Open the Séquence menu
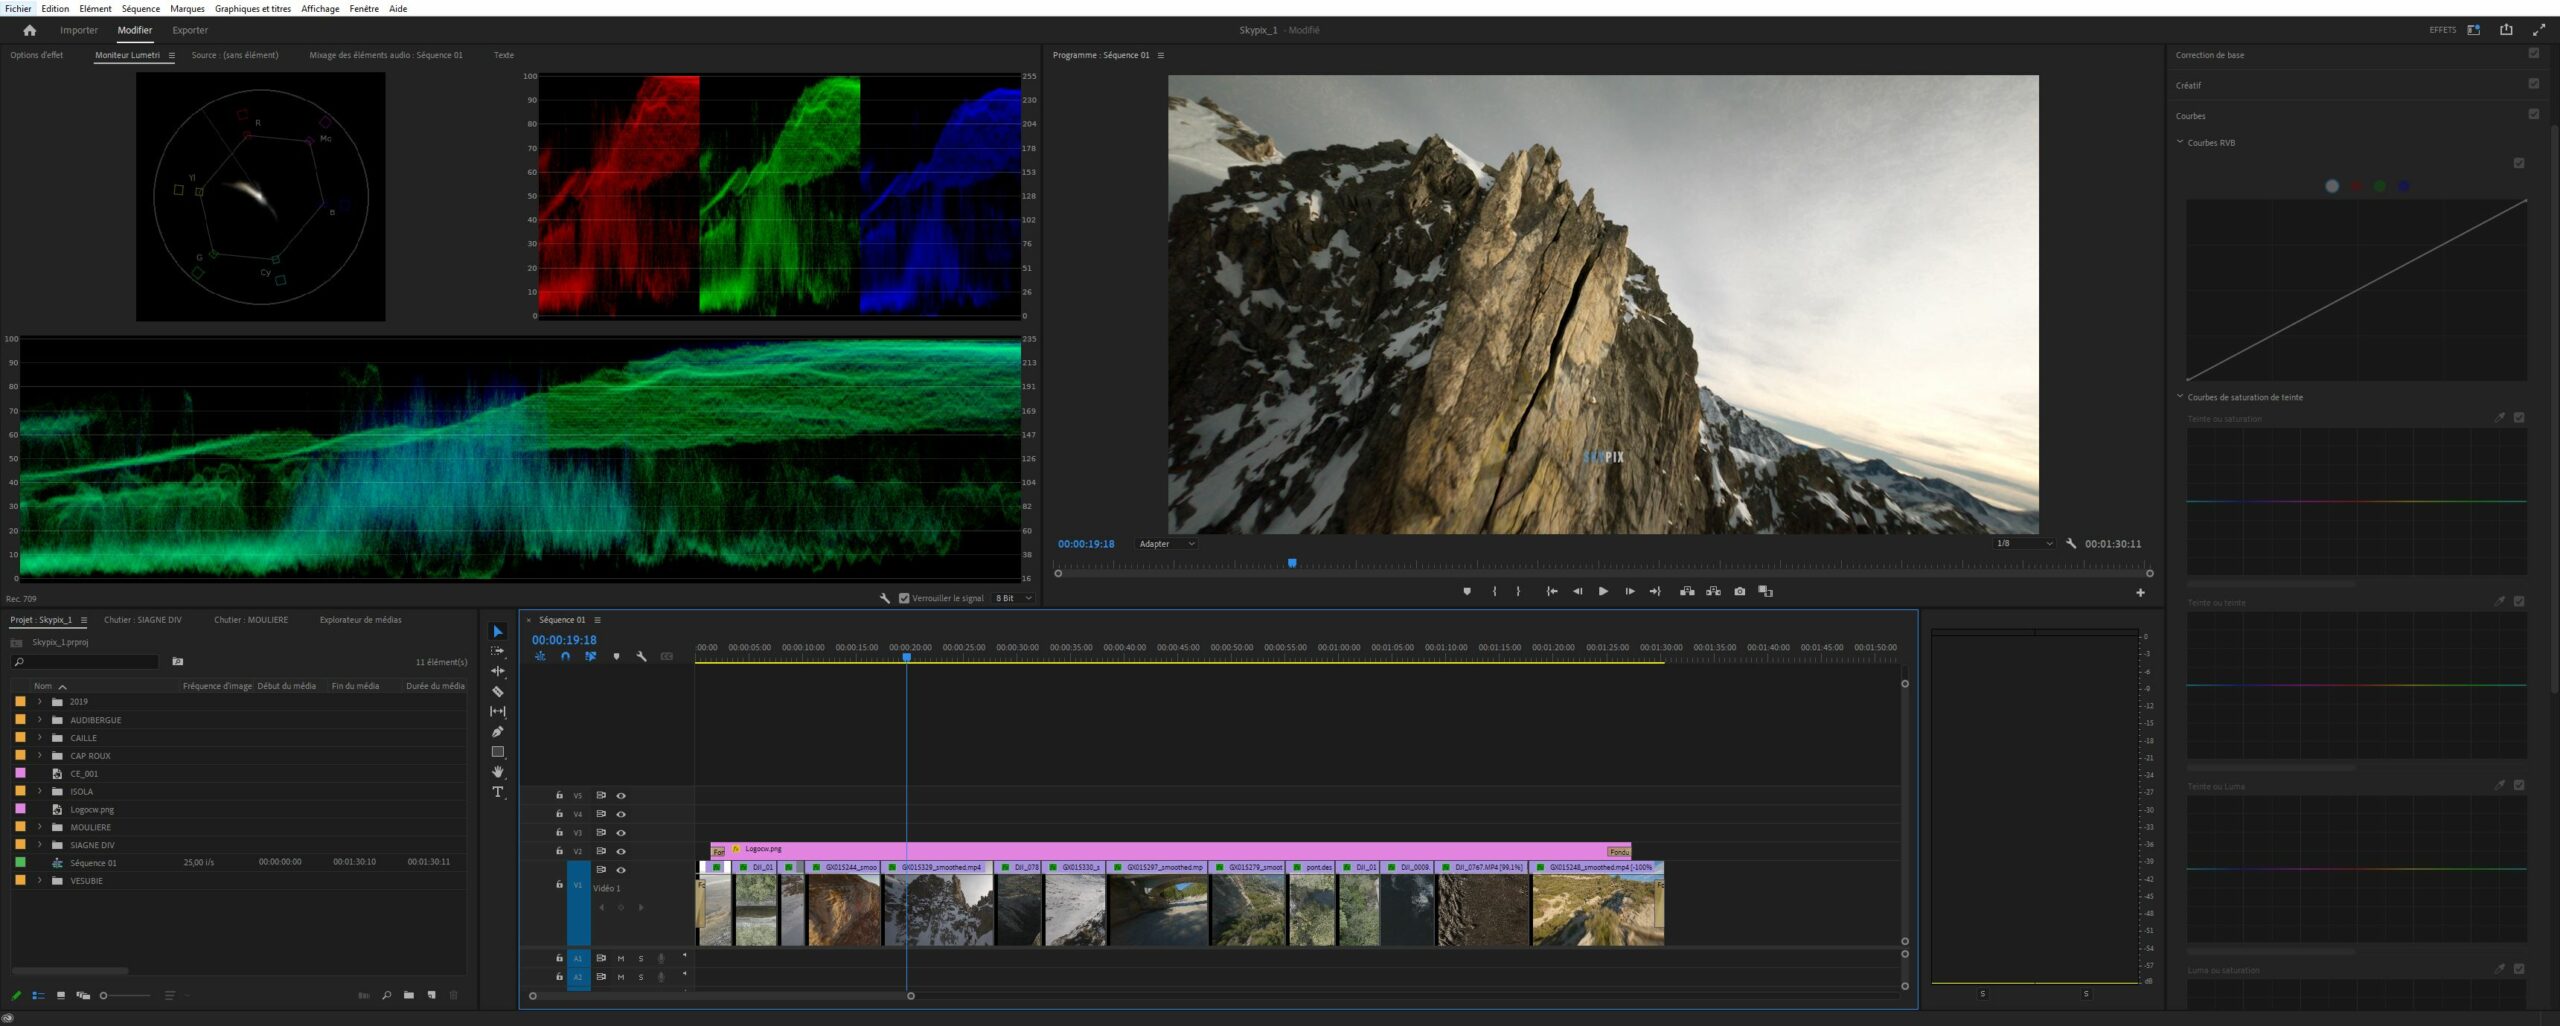The image size is (2560, 1026). click(x=140, y=8)
